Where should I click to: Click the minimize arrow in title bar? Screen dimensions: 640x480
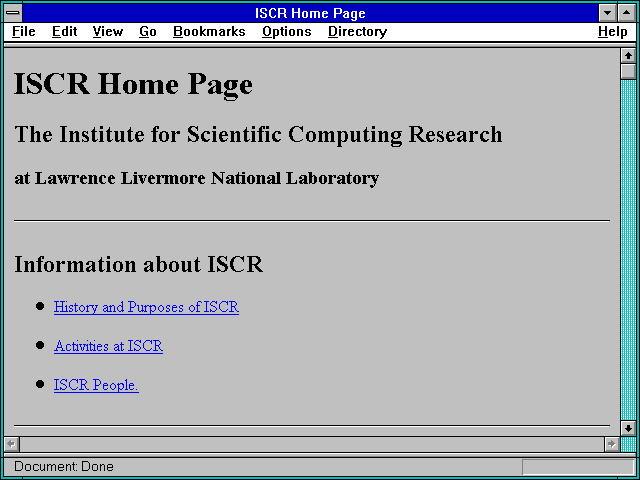607,13
